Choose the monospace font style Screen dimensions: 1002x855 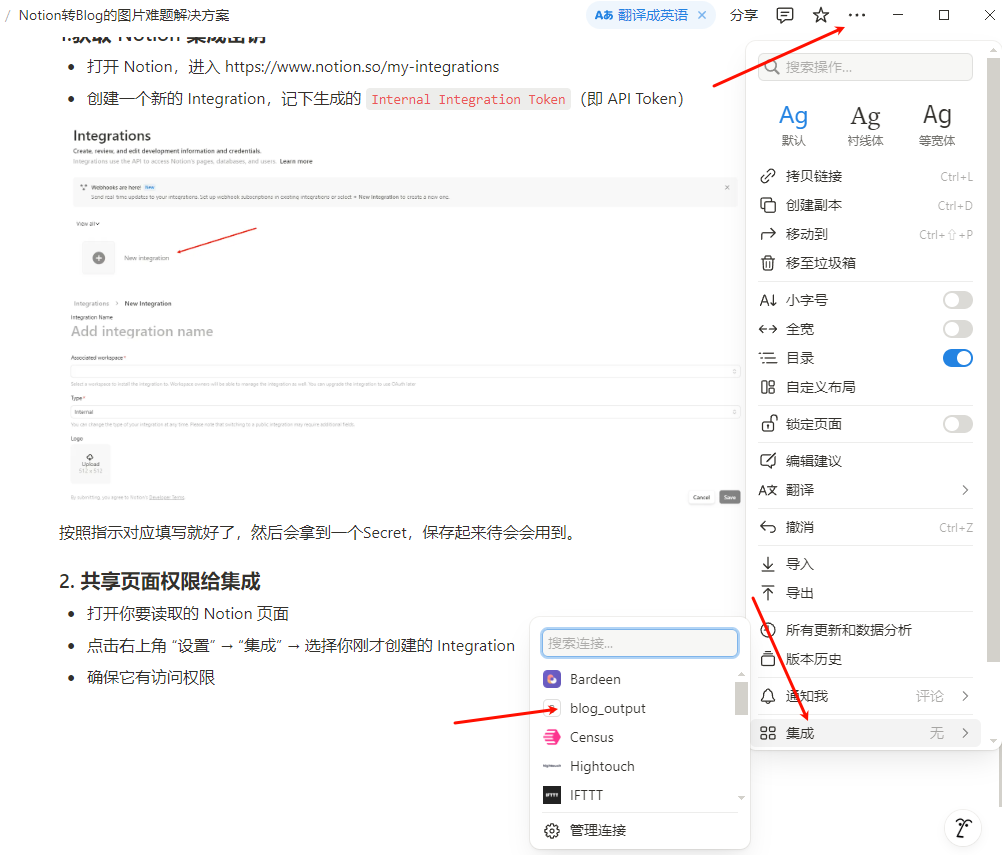937,125
